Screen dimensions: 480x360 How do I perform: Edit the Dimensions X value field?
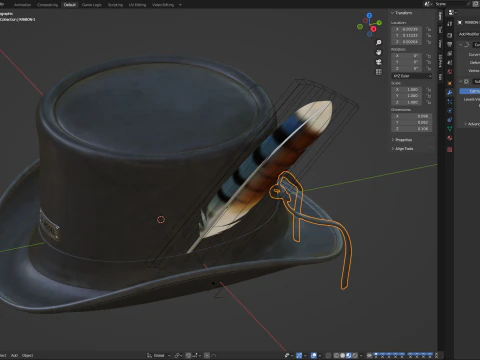click(x=412, y=116)
